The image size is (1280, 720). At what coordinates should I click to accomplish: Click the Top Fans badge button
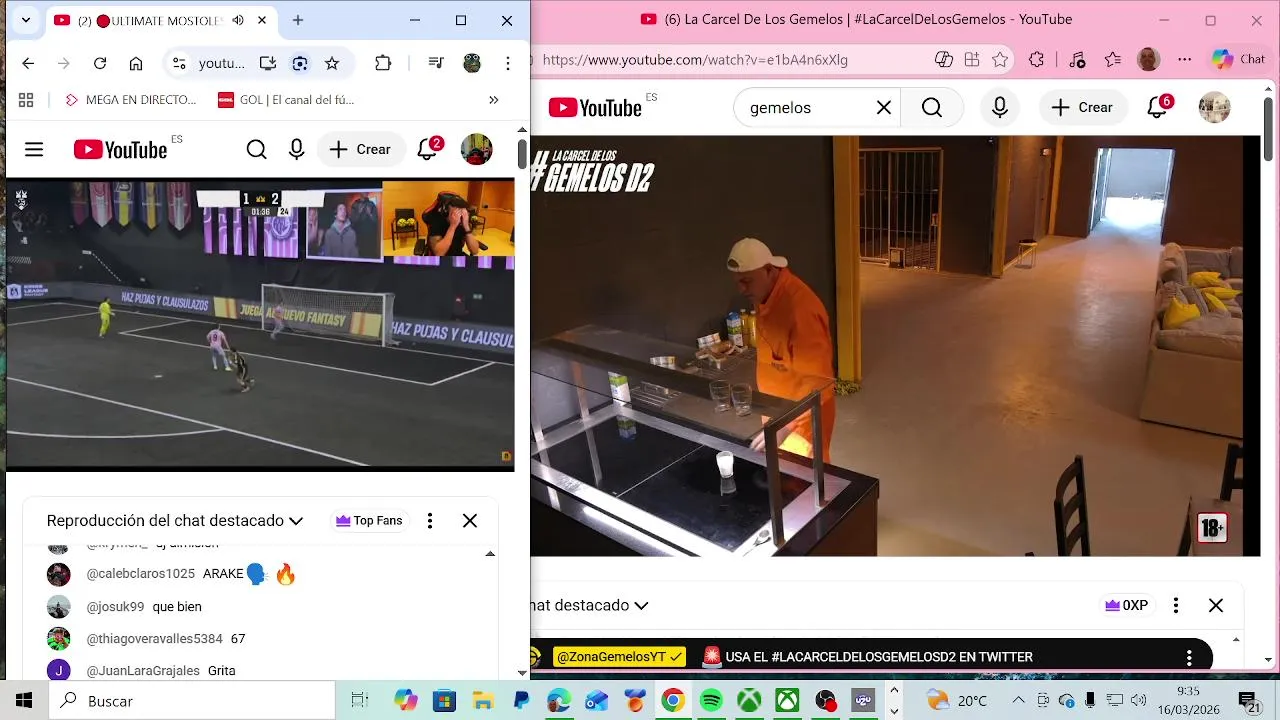(369, 521)
